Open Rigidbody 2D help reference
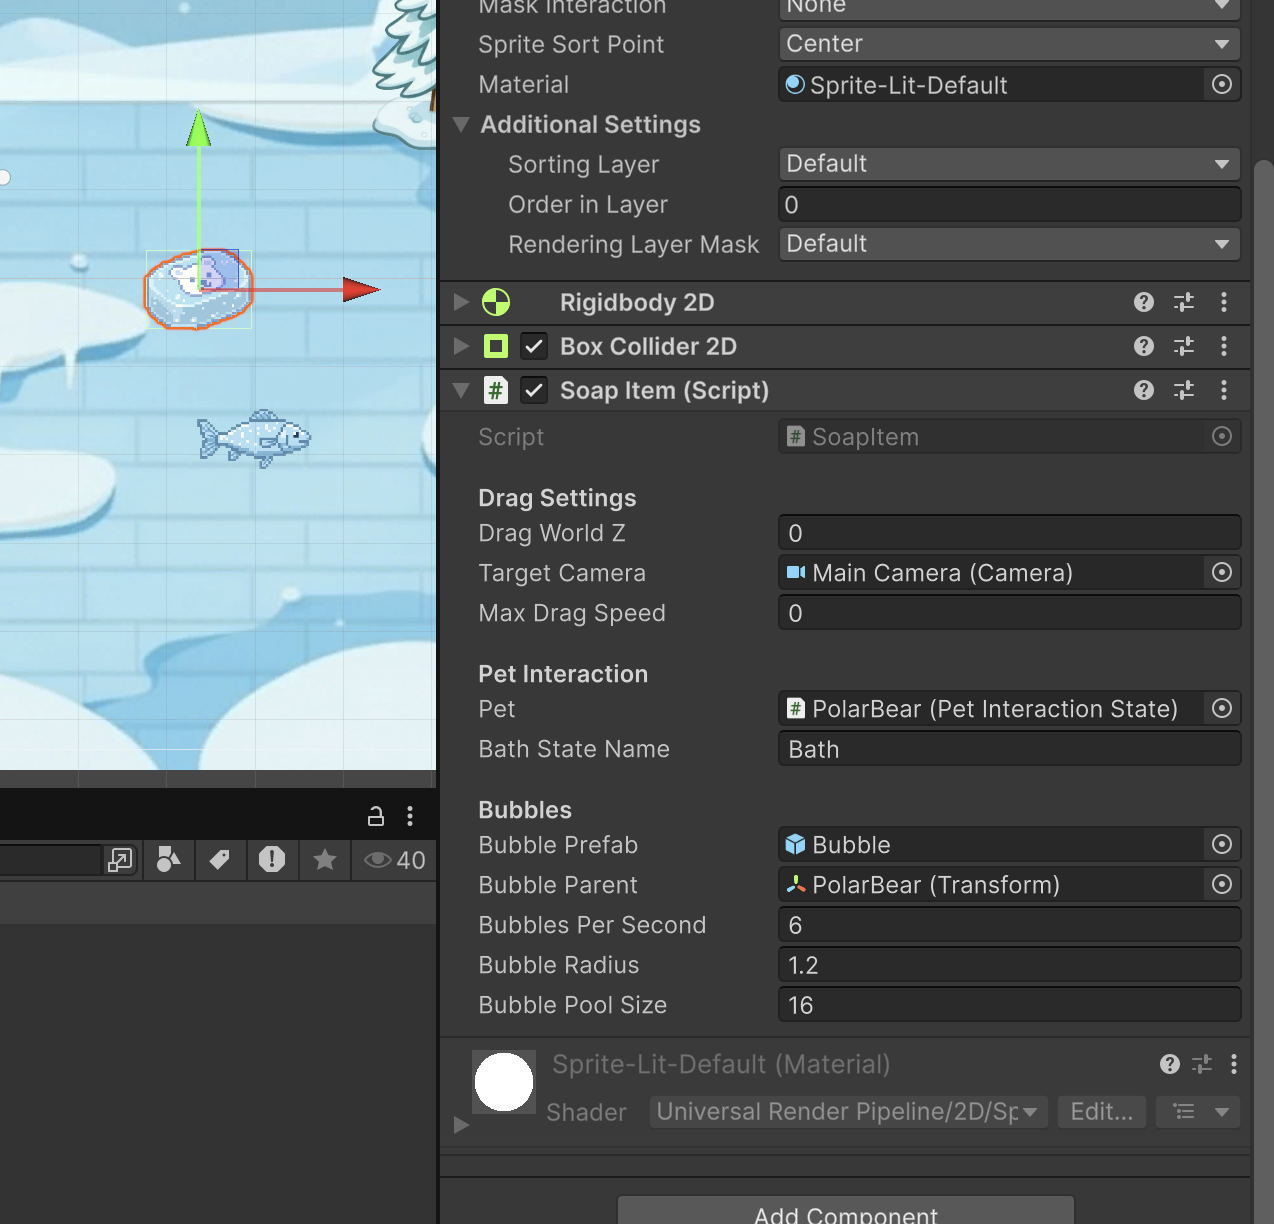This screenshot has width=1274, height=1224. 1144,302
